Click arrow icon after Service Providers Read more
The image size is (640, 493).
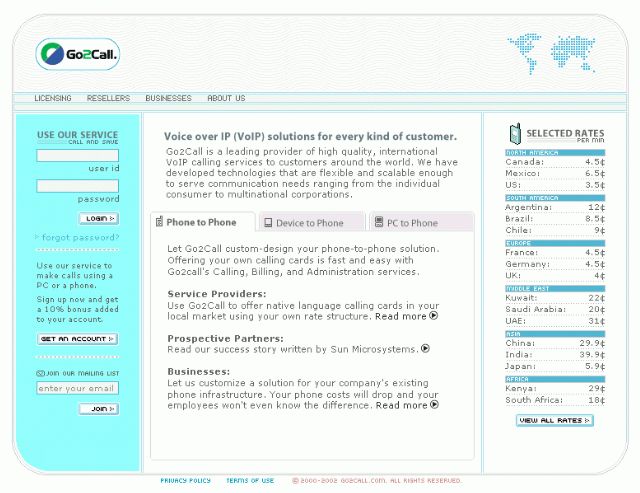[x=434, y=316]
